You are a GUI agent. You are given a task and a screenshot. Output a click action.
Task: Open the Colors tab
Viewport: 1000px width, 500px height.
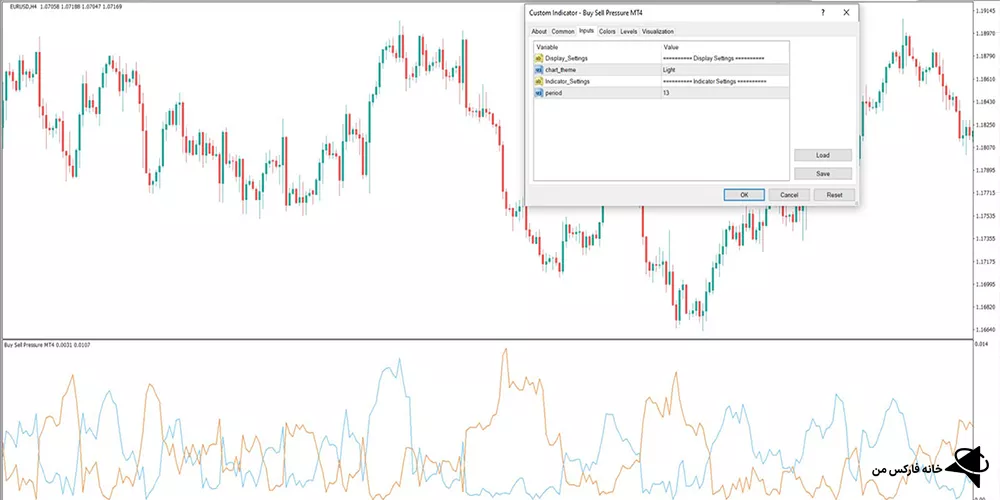click(607, 31)
